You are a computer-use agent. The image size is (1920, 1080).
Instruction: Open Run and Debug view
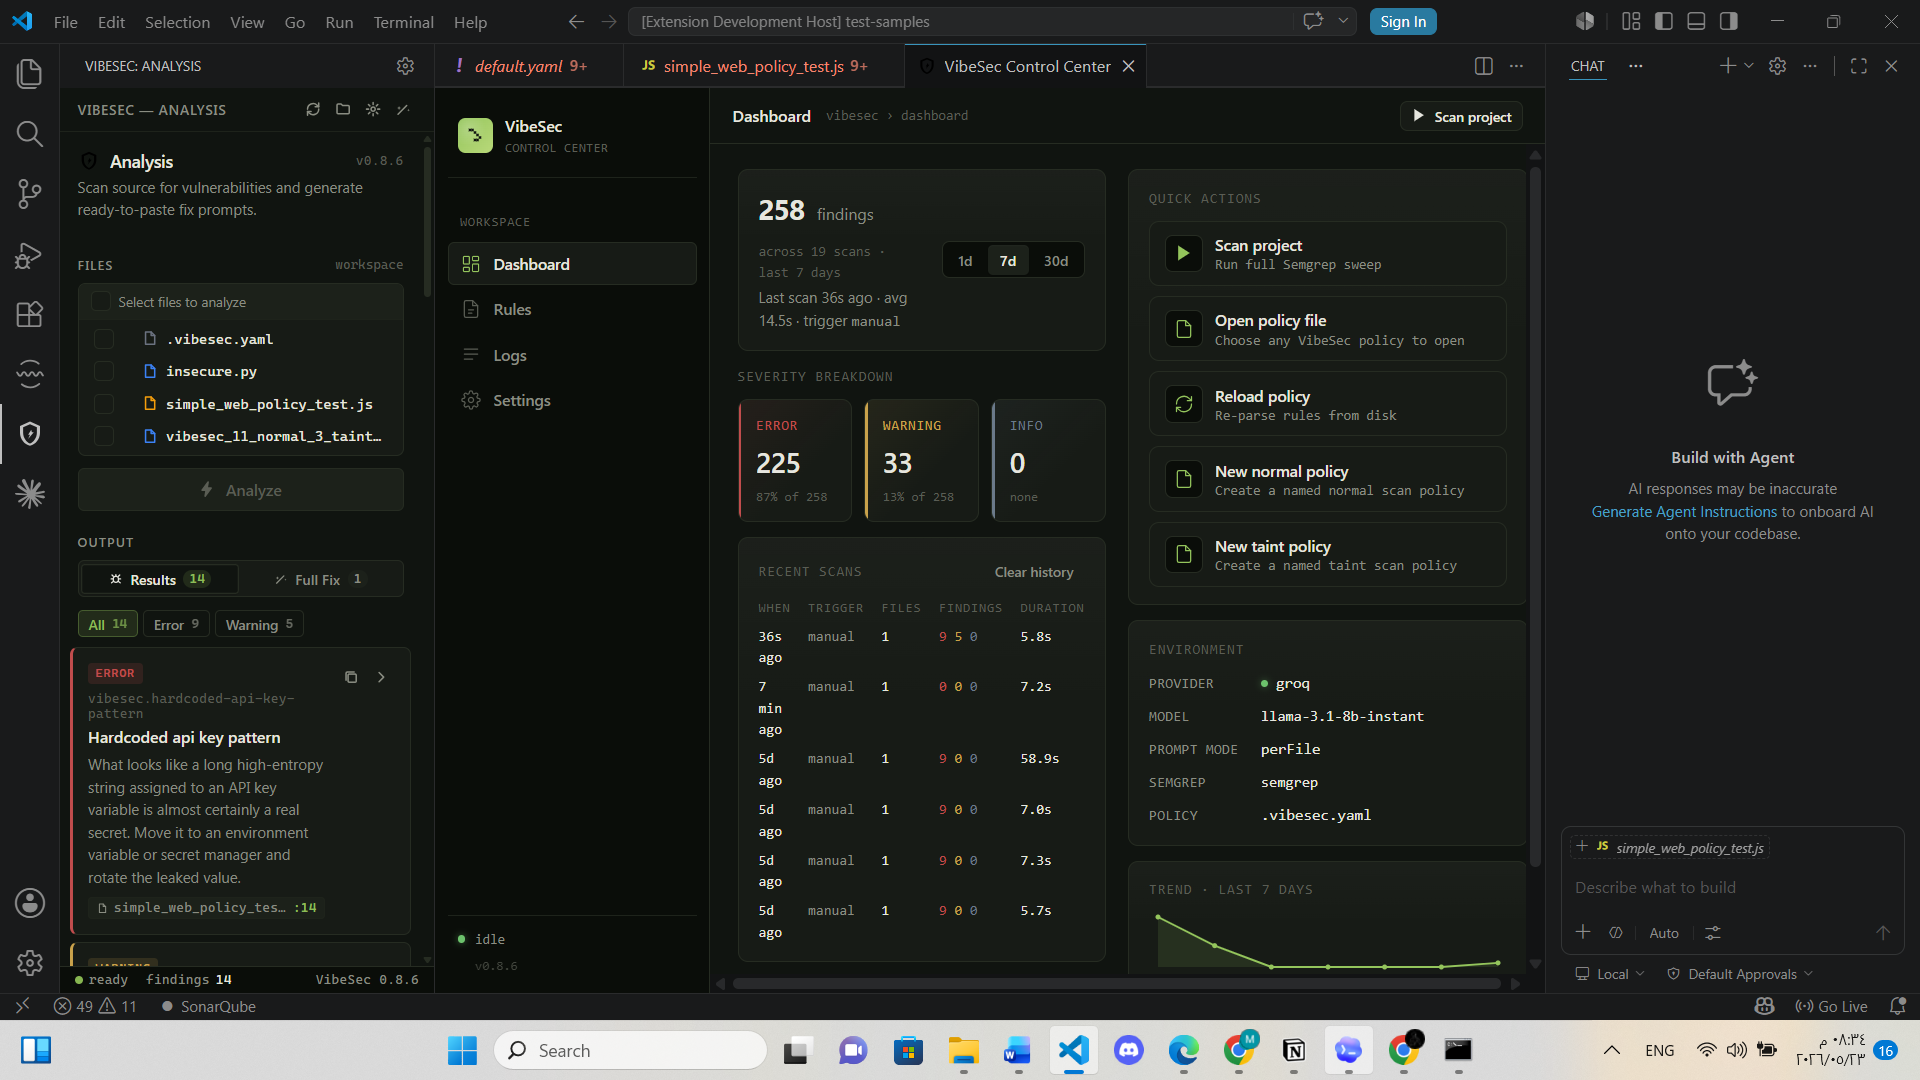pos(30,255)
